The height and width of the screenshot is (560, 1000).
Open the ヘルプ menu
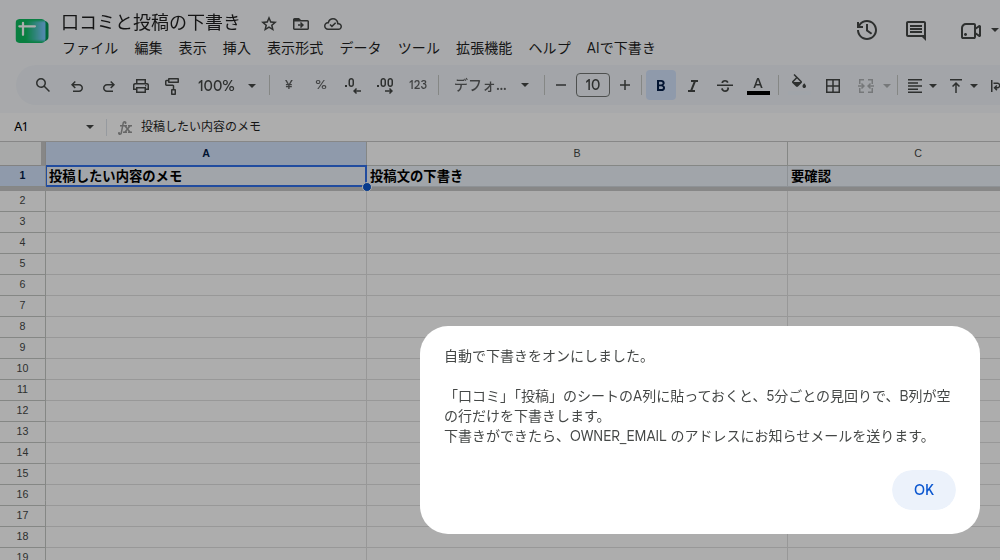tap(549, 48)
